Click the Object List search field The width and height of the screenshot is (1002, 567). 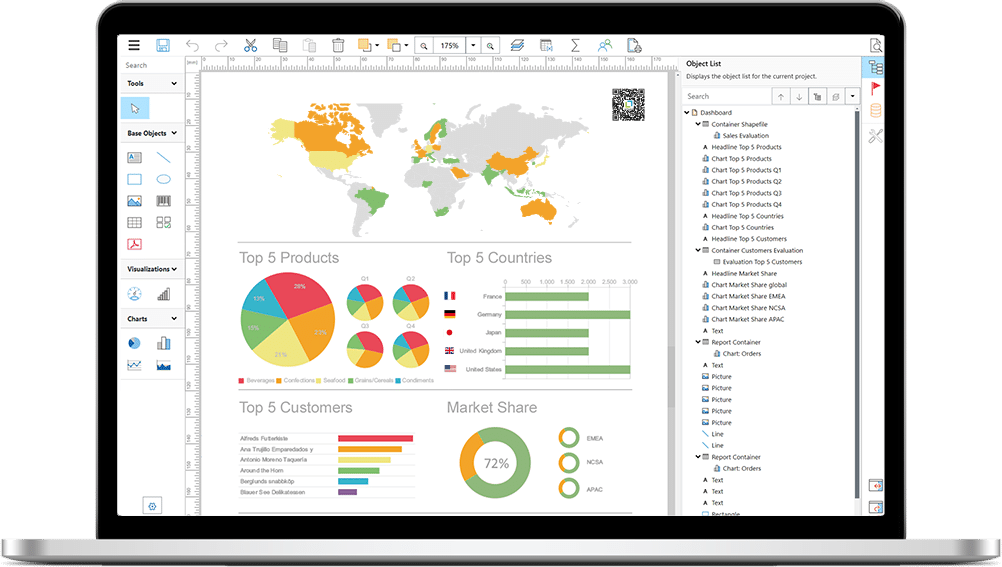click(x=726, y=97)
